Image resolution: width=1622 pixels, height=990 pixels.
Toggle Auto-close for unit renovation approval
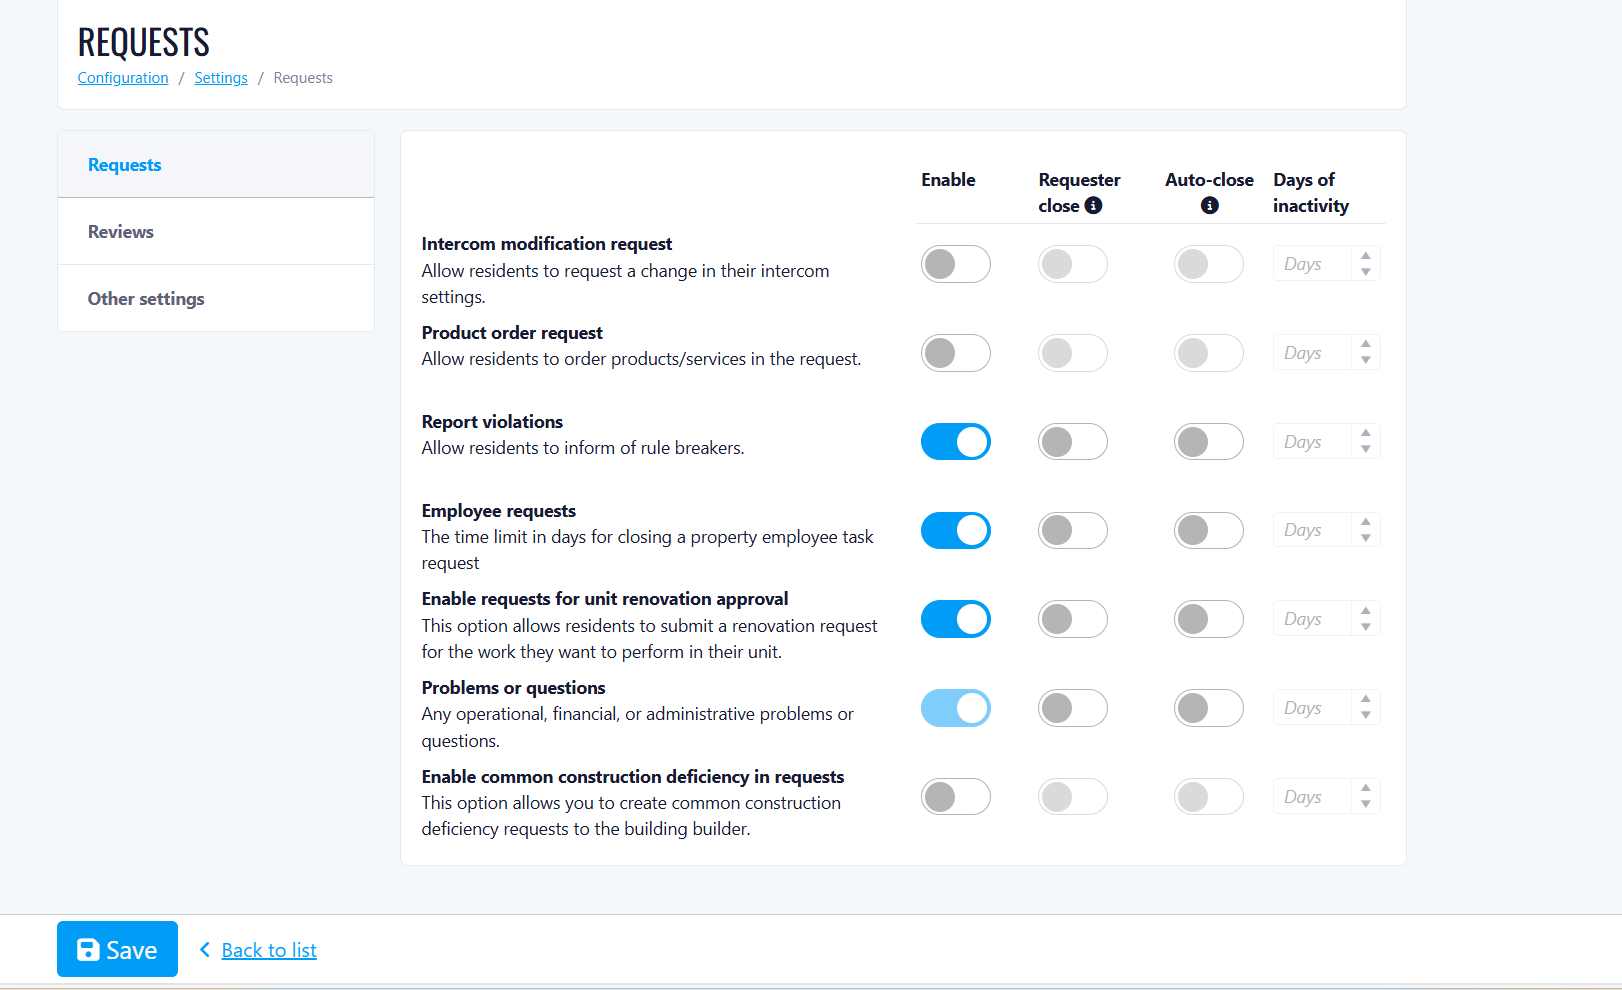pos(1208,619)
